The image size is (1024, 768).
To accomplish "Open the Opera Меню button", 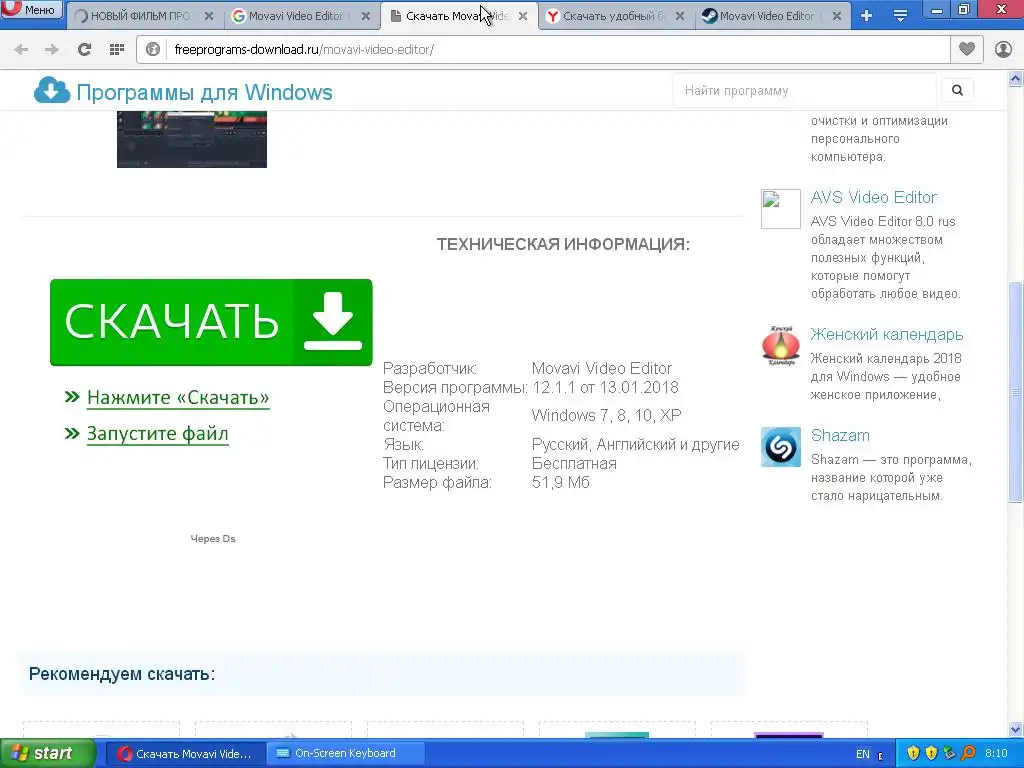I will coord(32,9).
